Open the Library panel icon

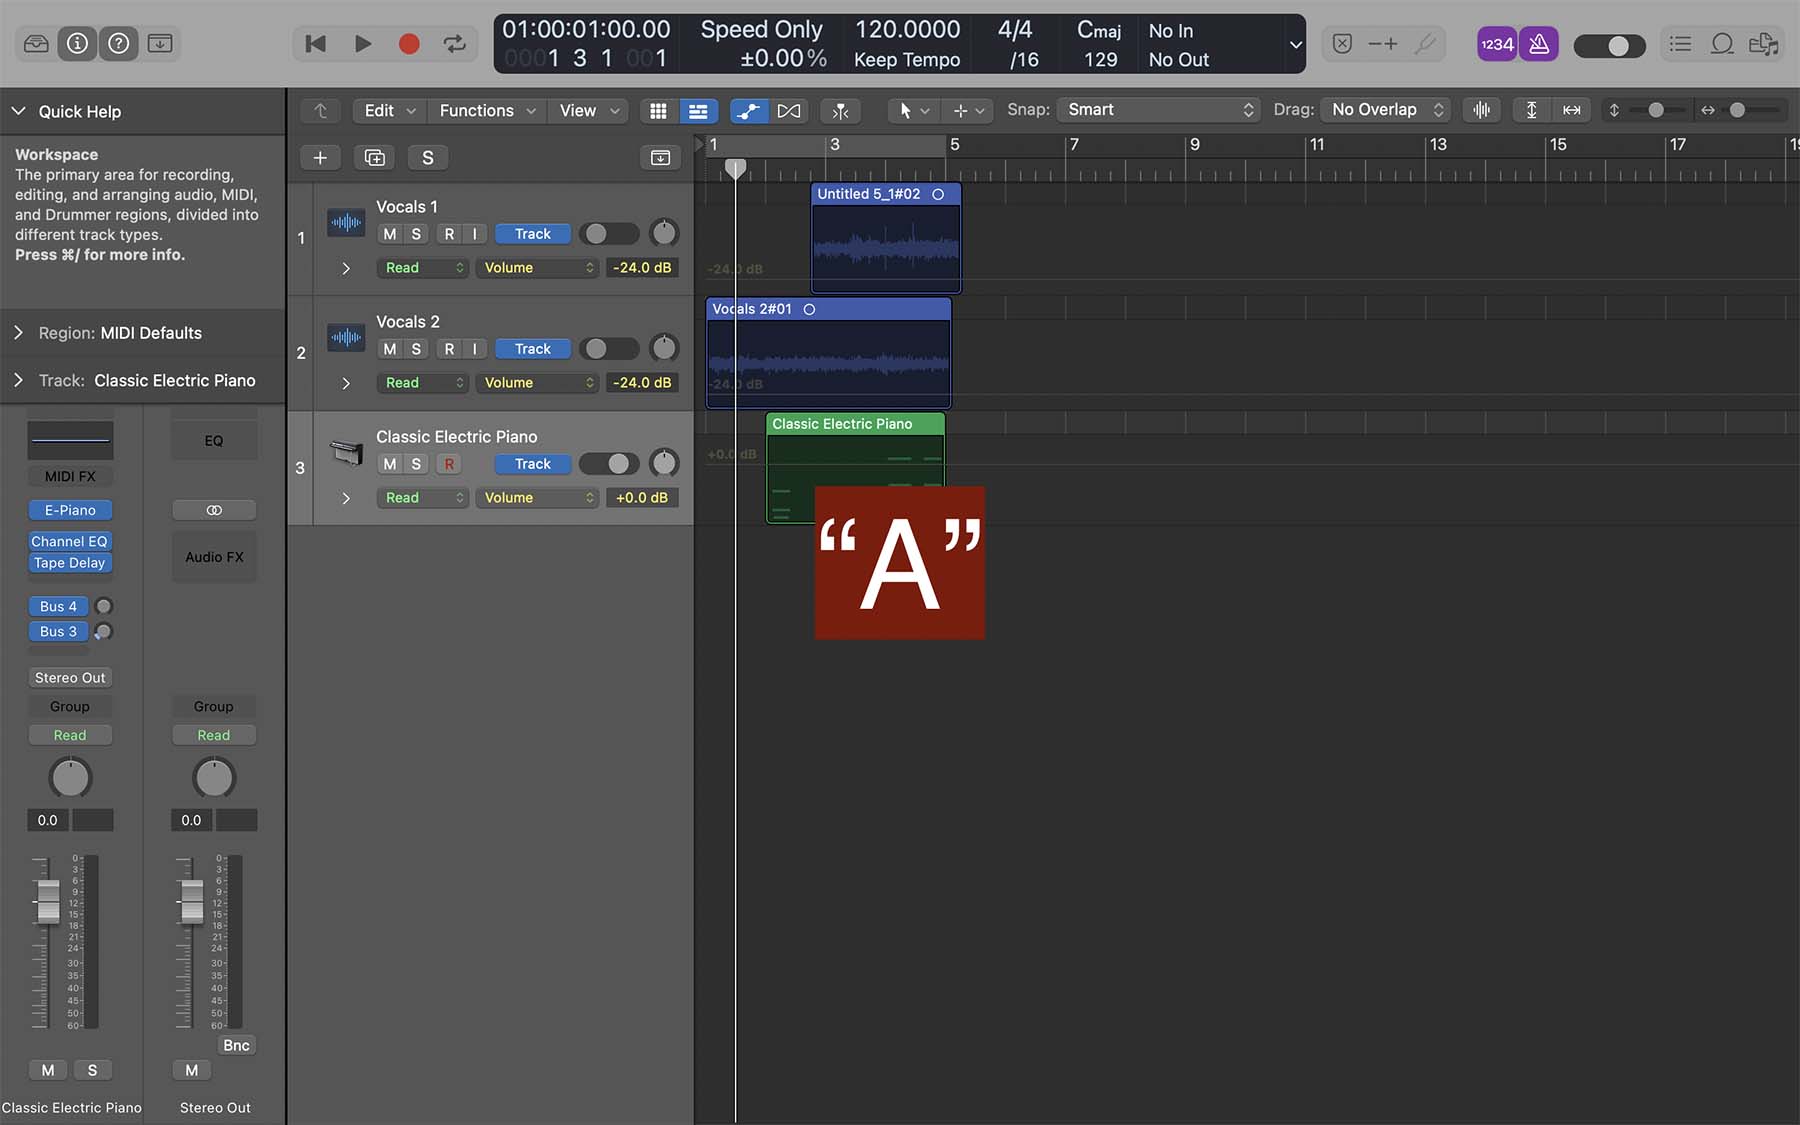pyautogui.click(x=36, y=44)
